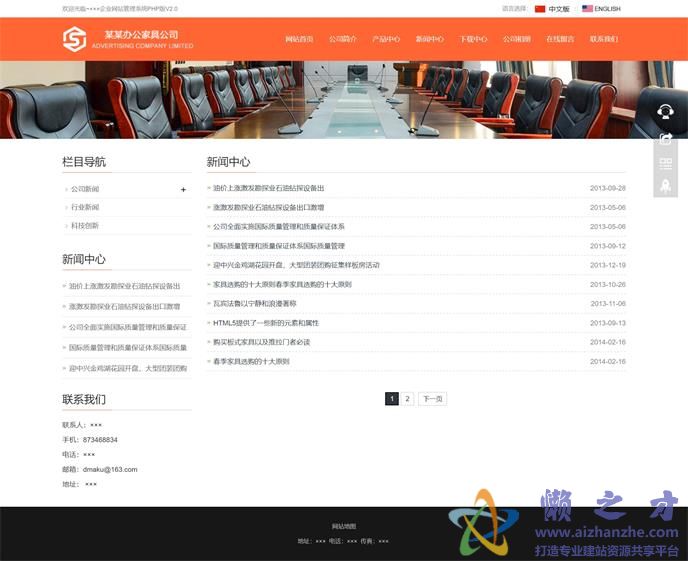Open main list article 油价上涨激发勘探业石油钻探设备出 dated 2013-09-28

pyautogui.click(x=269, y=188)
